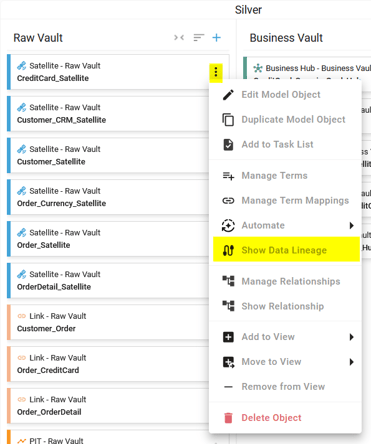Expand the Automate submenu arrow
Screen dimensions: 371x444
coord(351,226)
